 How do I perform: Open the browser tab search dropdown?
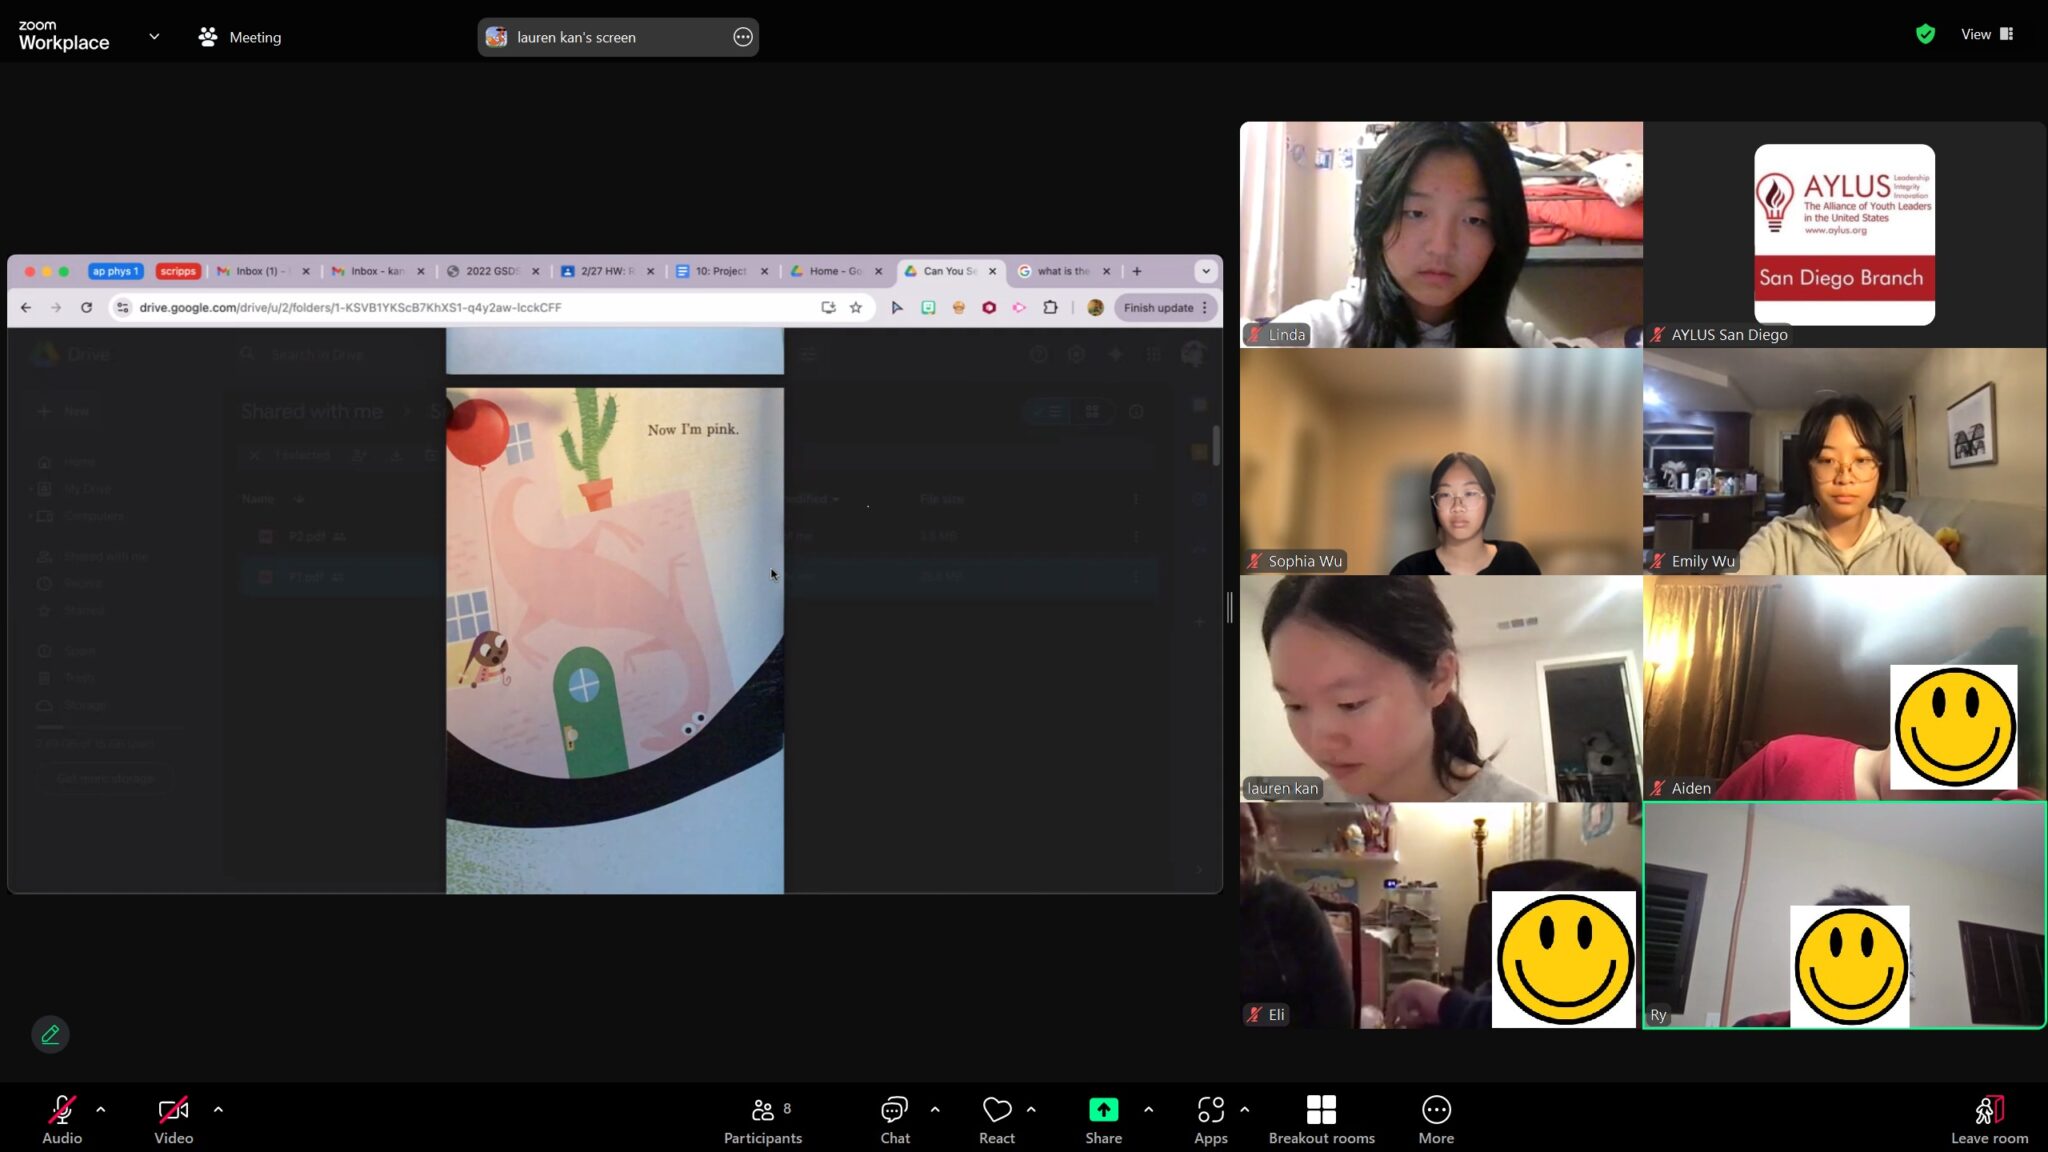[x=1206, y=271]
